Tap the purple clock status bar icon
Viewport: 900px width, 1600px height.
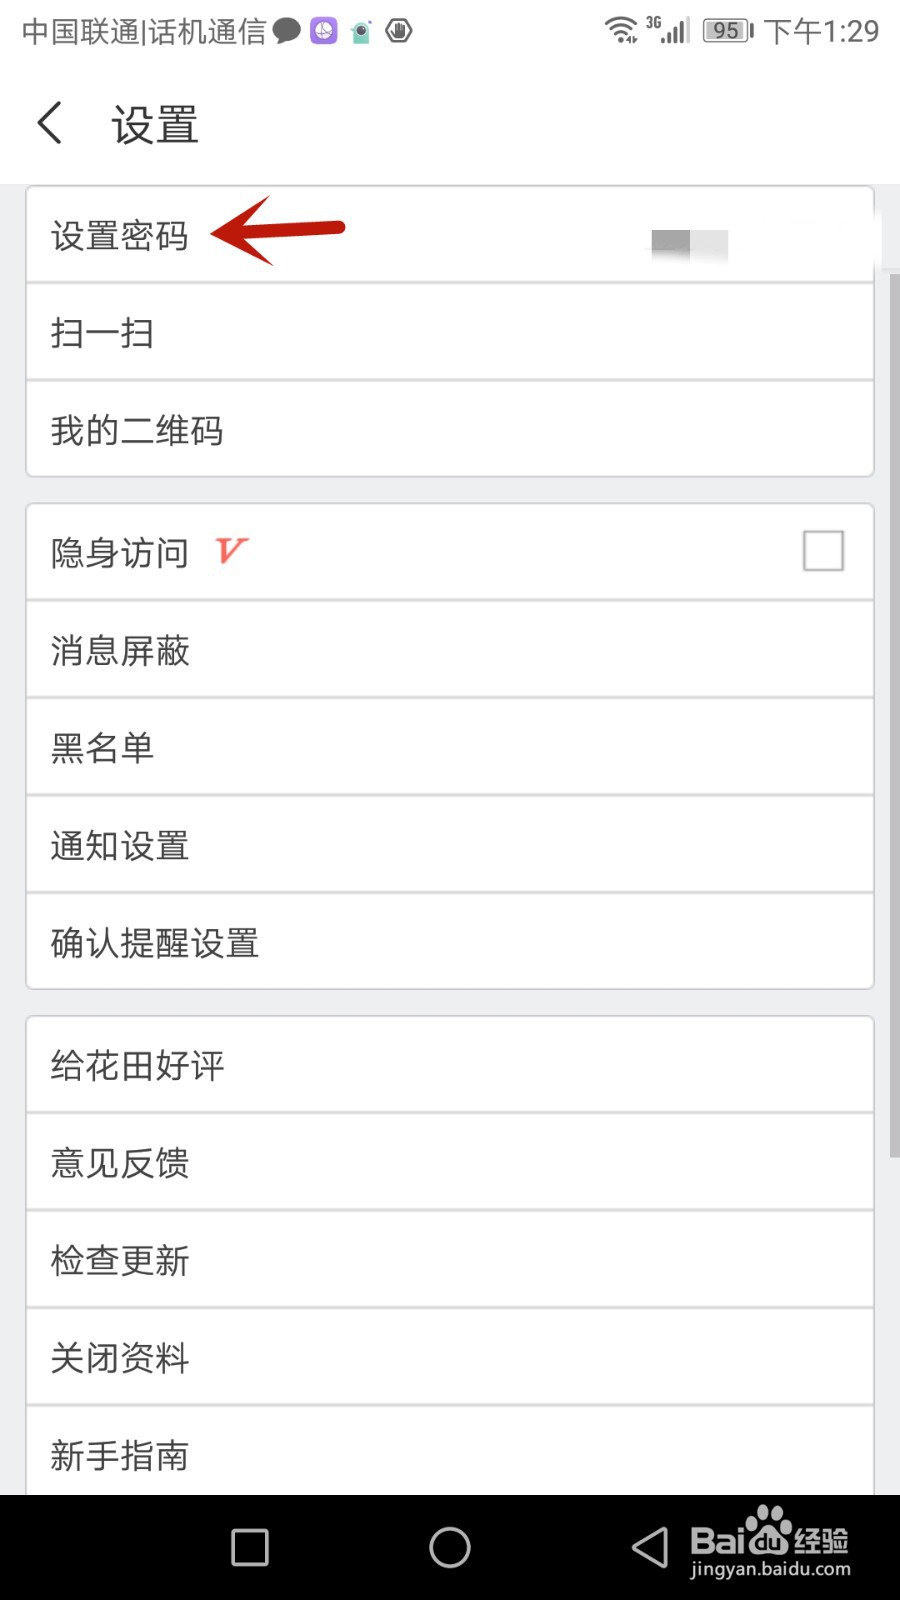324,31
